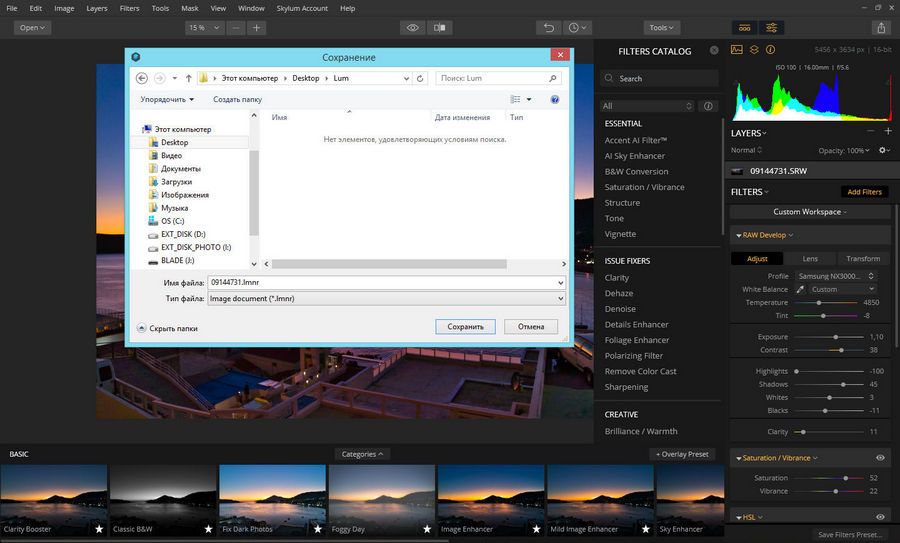Viewport: 900px width, 543px height.
Task: Open the filter category info icon
Action: click(708, 106)
